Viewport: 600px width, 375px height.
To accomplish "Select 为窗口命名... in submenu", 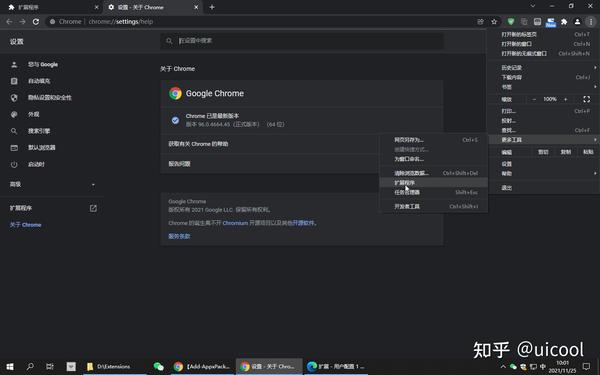I will 434,159.
